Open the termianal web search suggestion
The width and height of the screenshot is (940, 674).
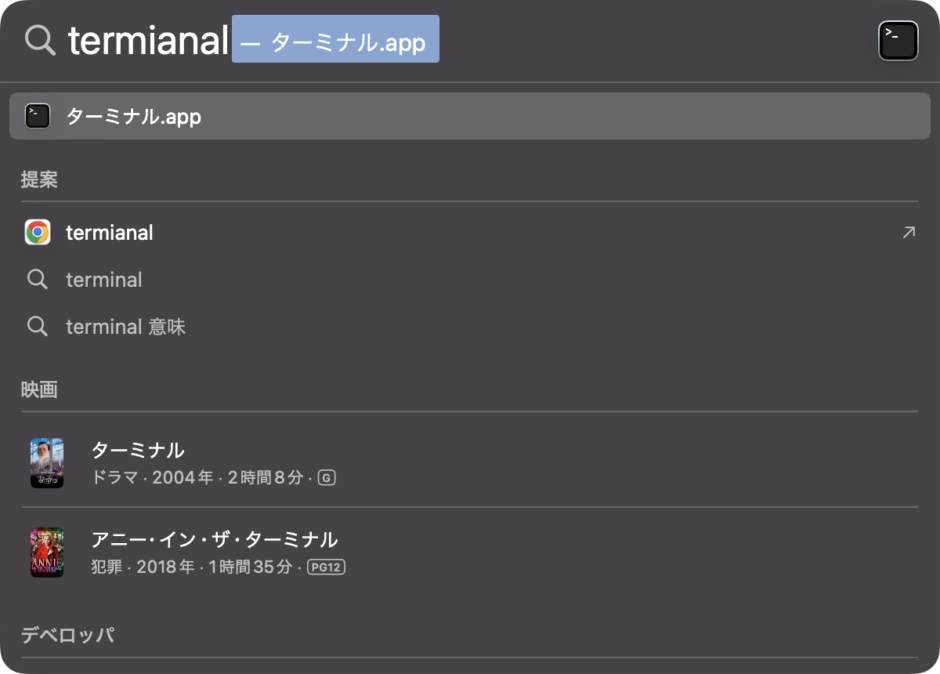click(109, 231)
